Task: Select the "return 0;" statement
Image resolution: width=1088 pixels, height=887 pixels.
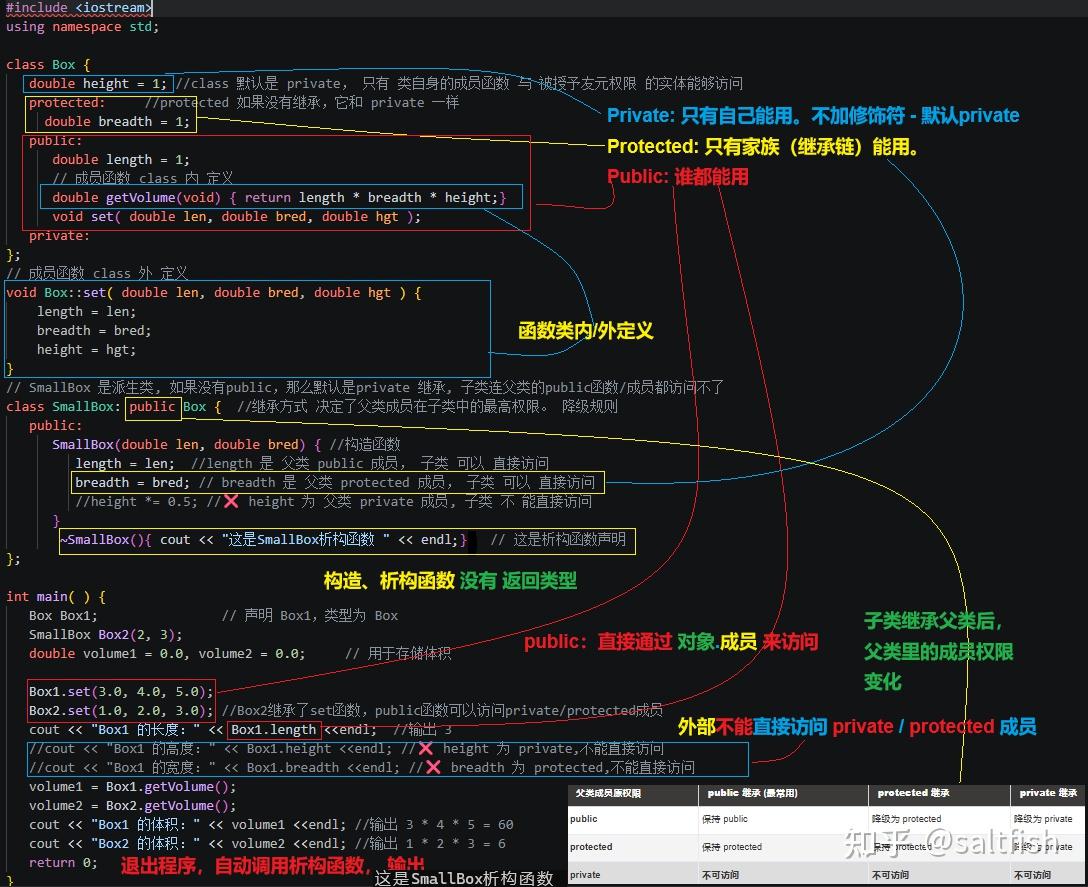Action: (63, 863)
